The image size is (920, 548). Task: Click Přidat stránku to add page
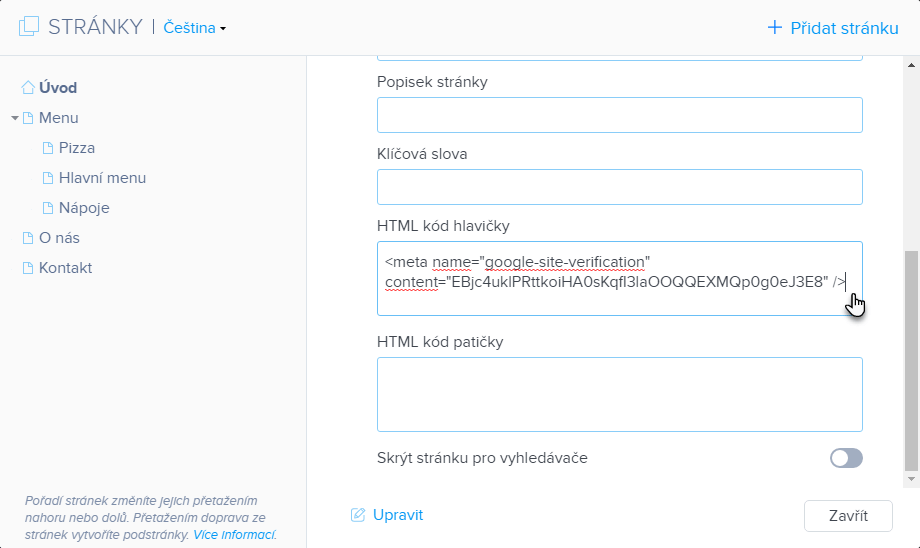[x=832, y=28]
